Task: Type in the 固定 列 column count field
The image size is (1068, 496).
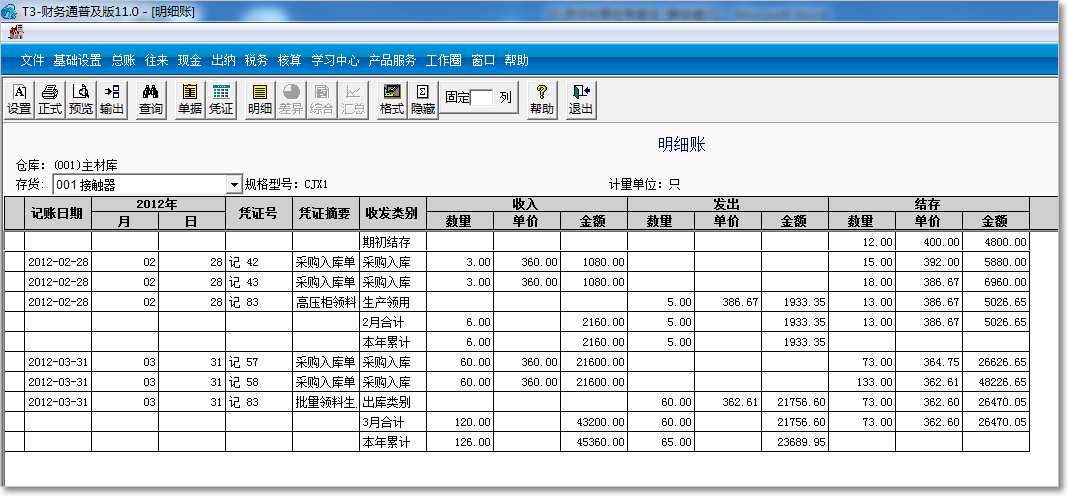Action: click(483, 98)
